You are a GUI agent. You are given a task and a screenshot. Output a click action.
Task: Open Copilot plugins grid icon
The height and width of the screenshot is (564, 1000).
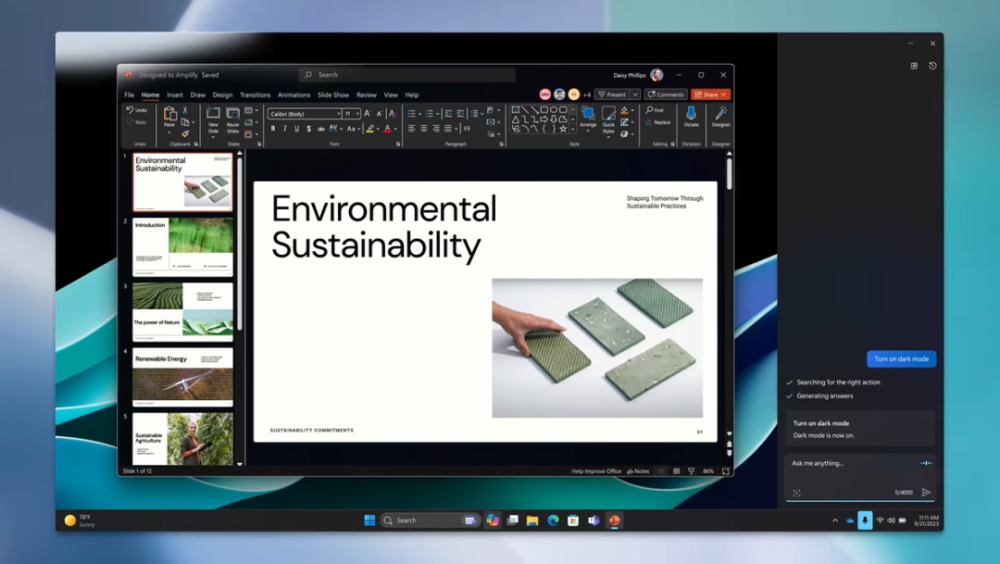914,66
